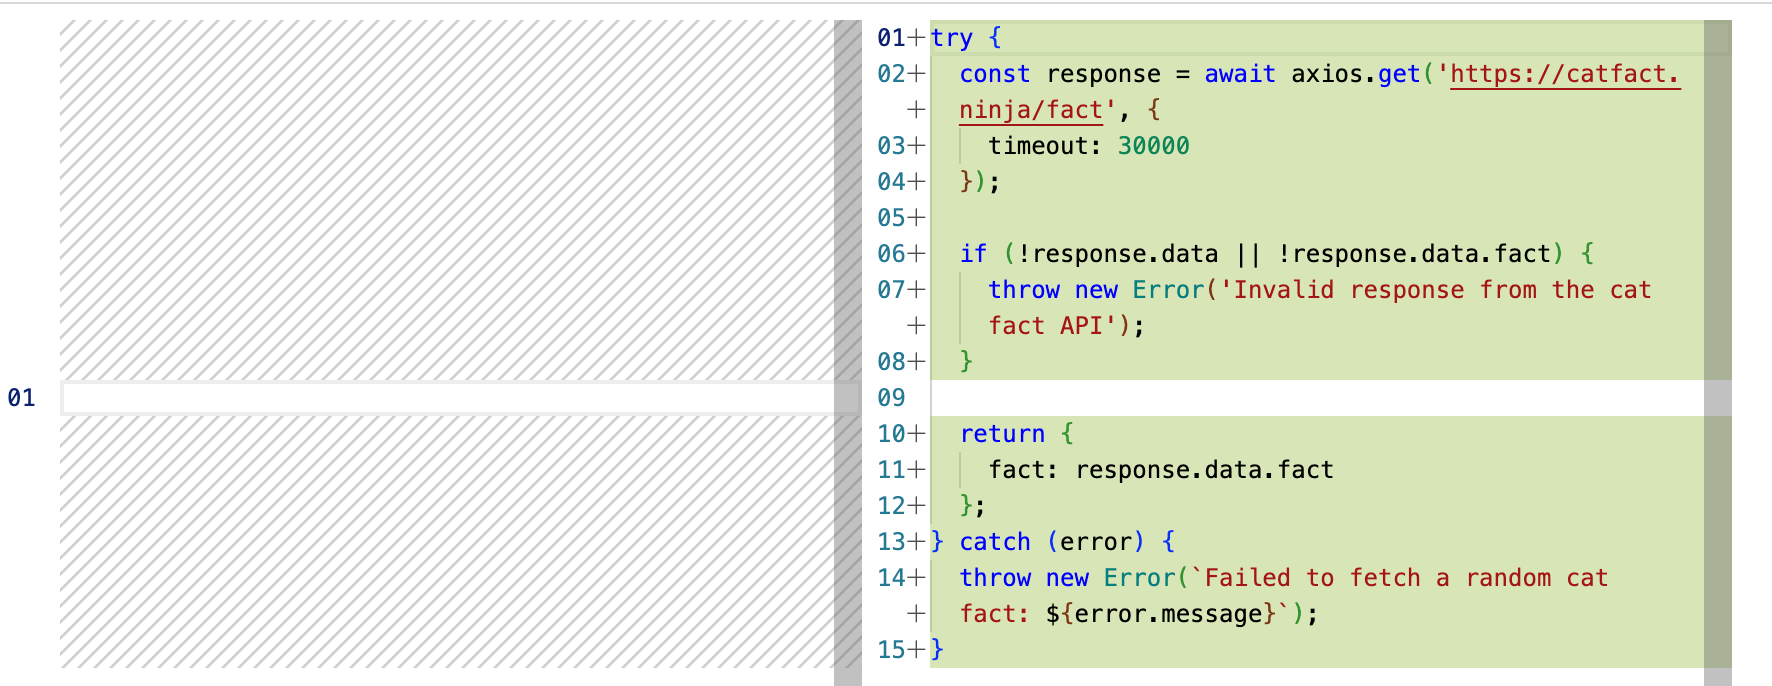The width and height of the screenshot is (1772, 686).
Task: Click line number 10+ gutter marker
Action: pos(901,434)
